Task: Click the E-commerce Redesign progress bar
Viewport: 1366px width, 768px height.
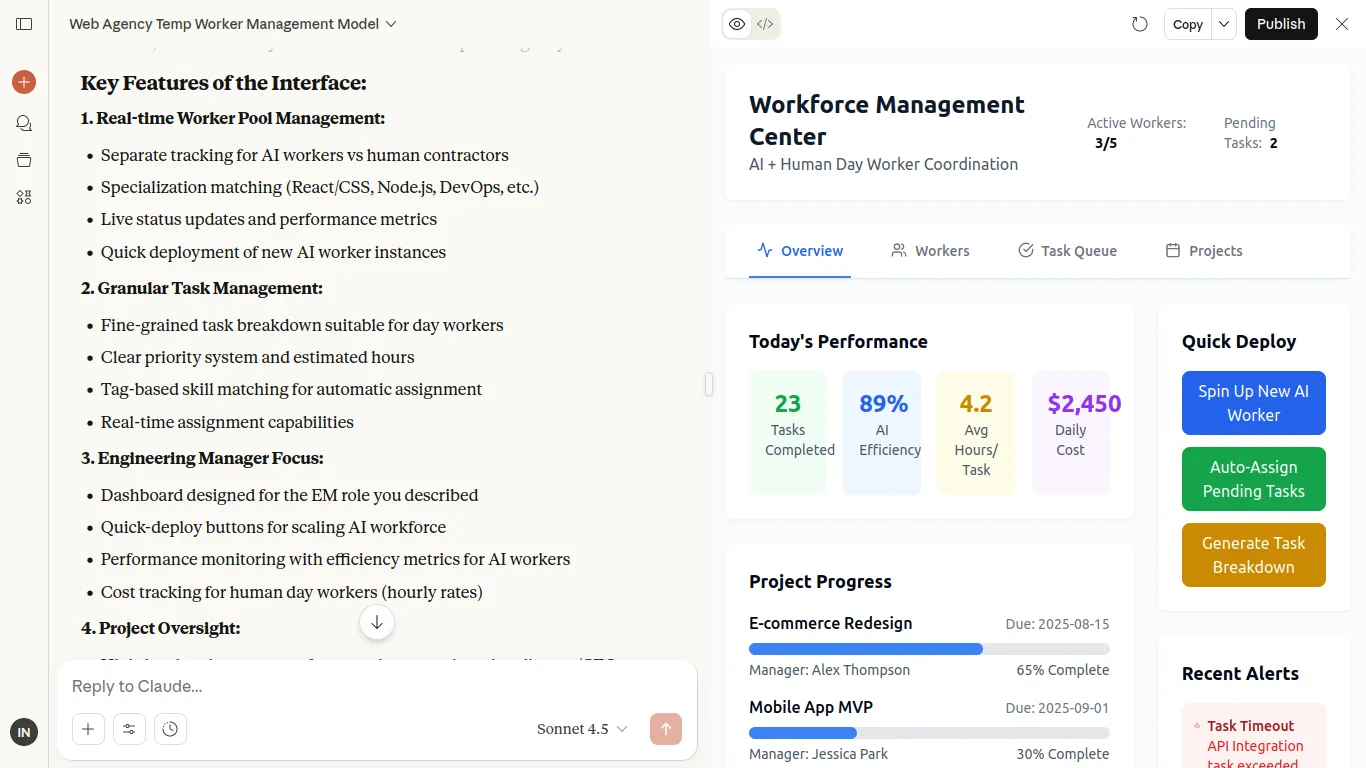Action: tap(928, 649)
